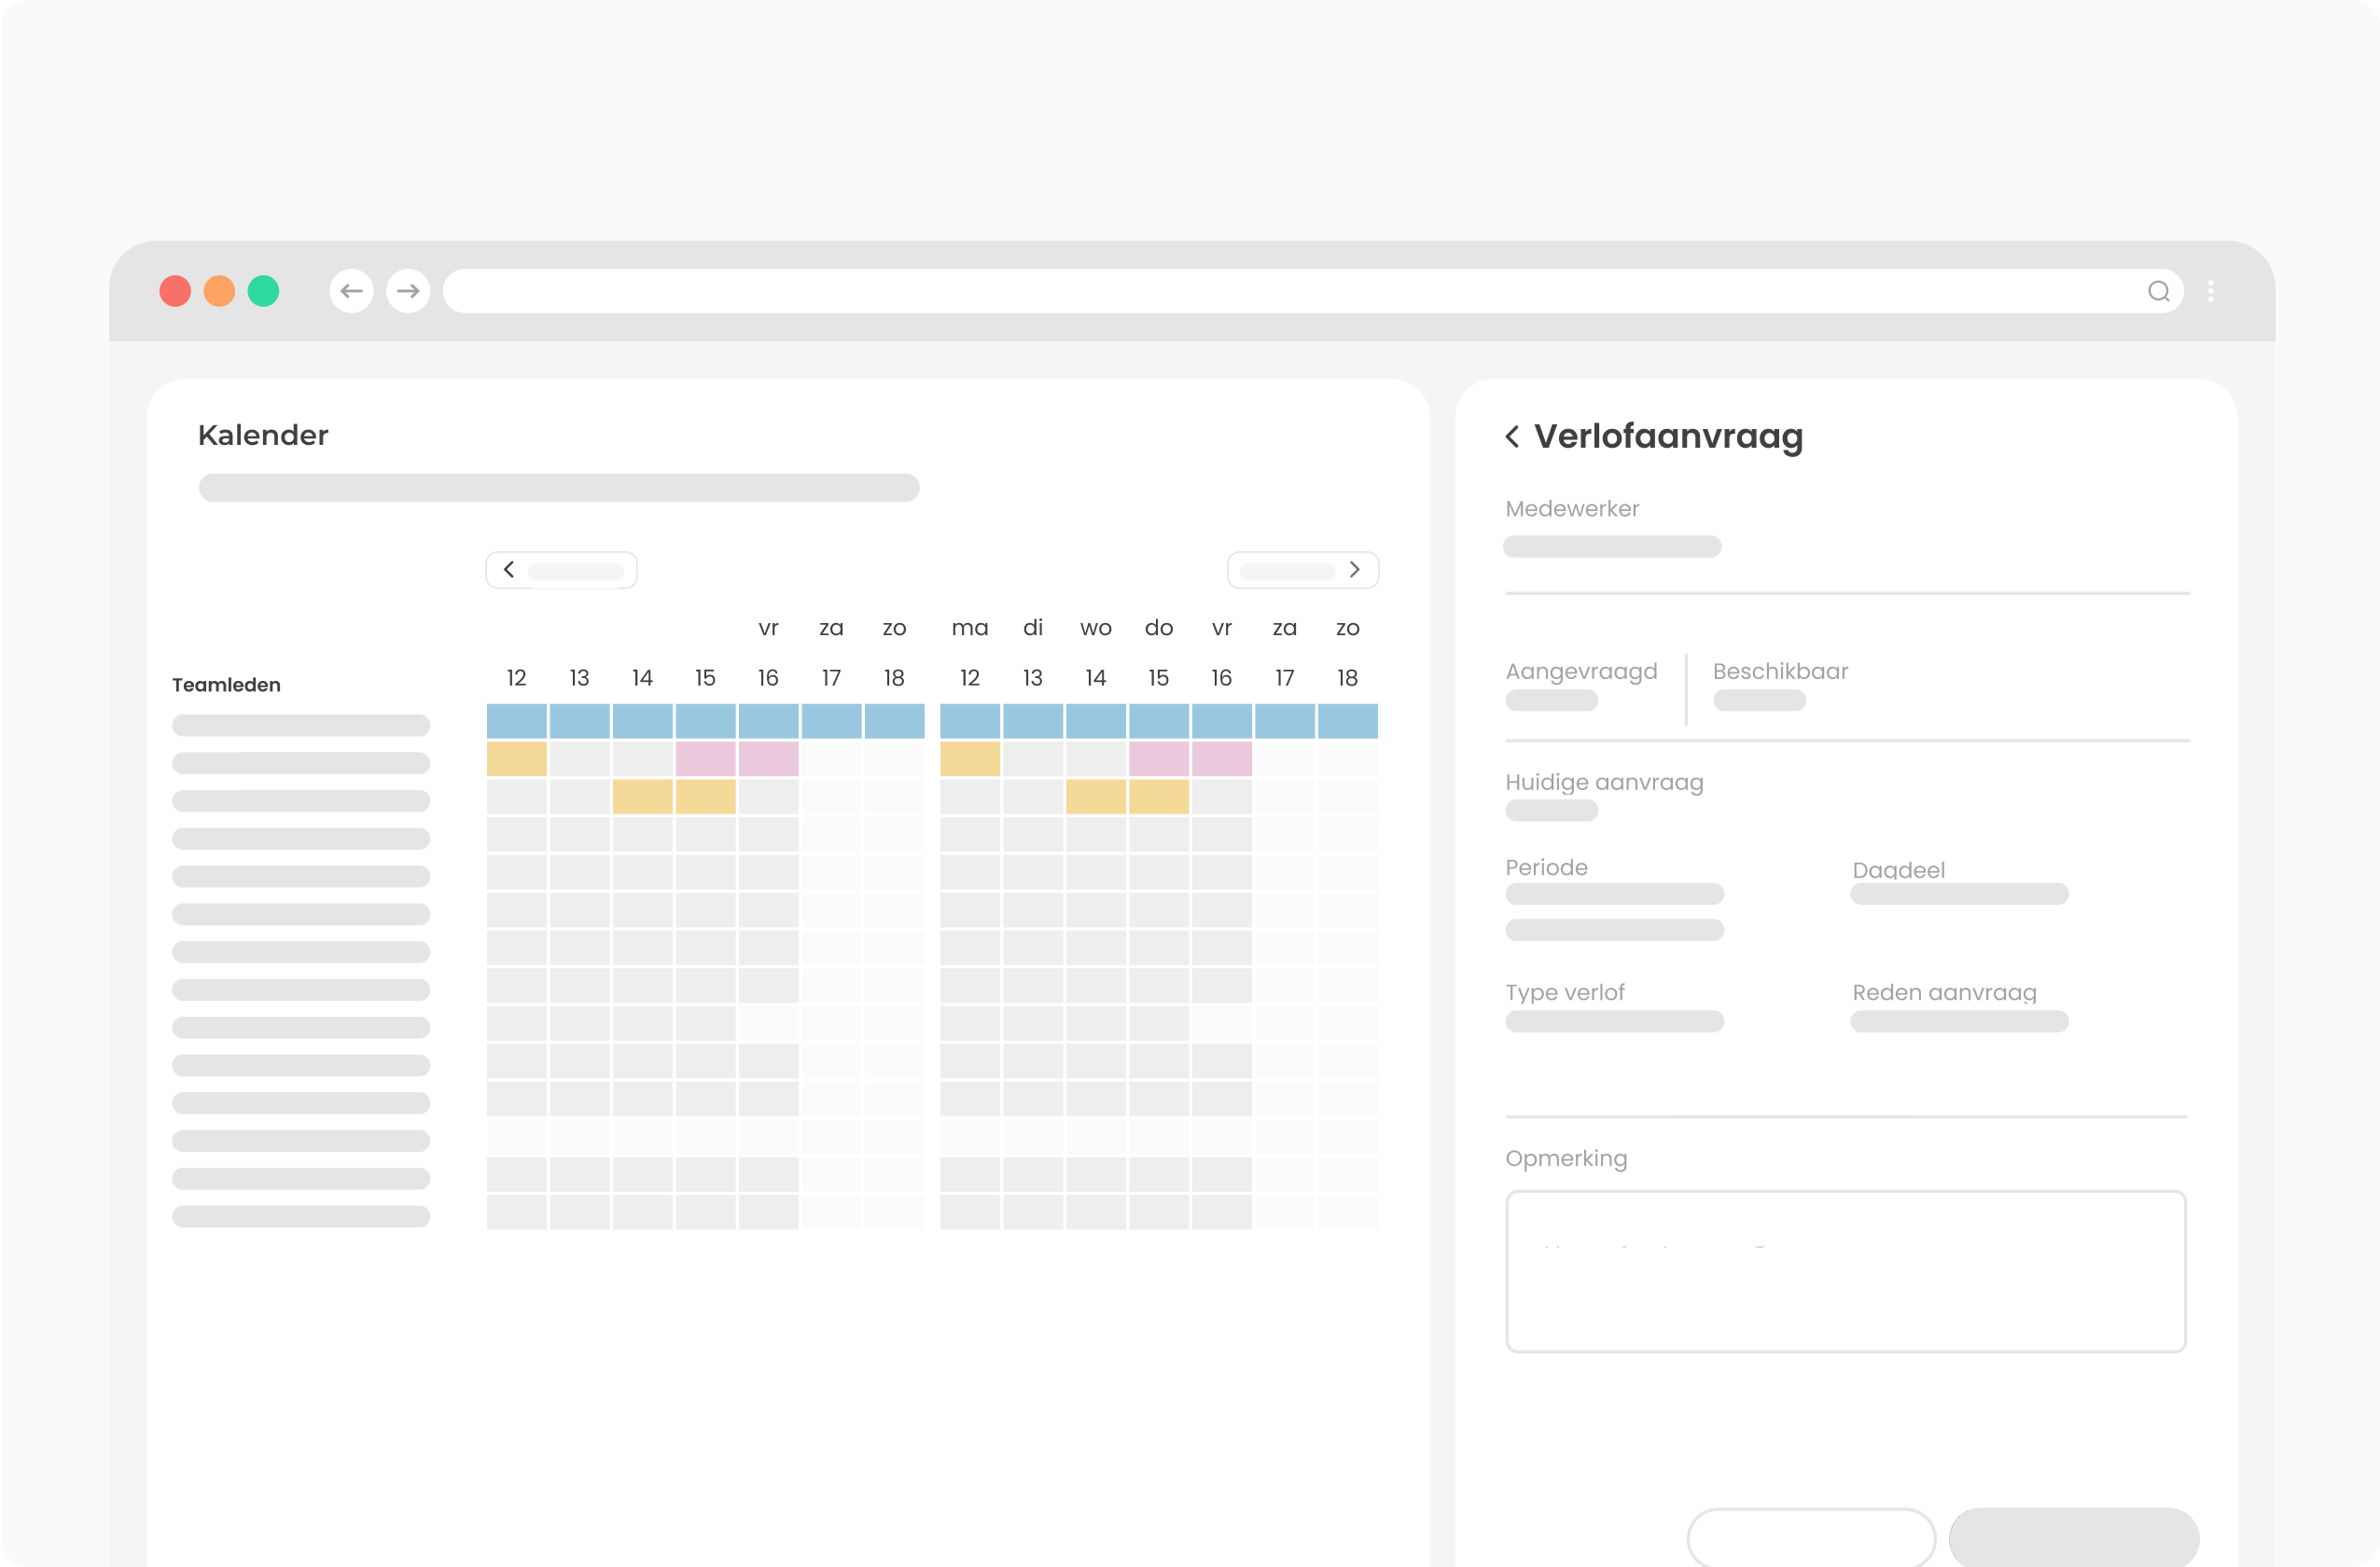The width and height of the screenshot is (2380, 1567).
Task: Open the Type verlof field
Action: (x=1614, y=1021)
